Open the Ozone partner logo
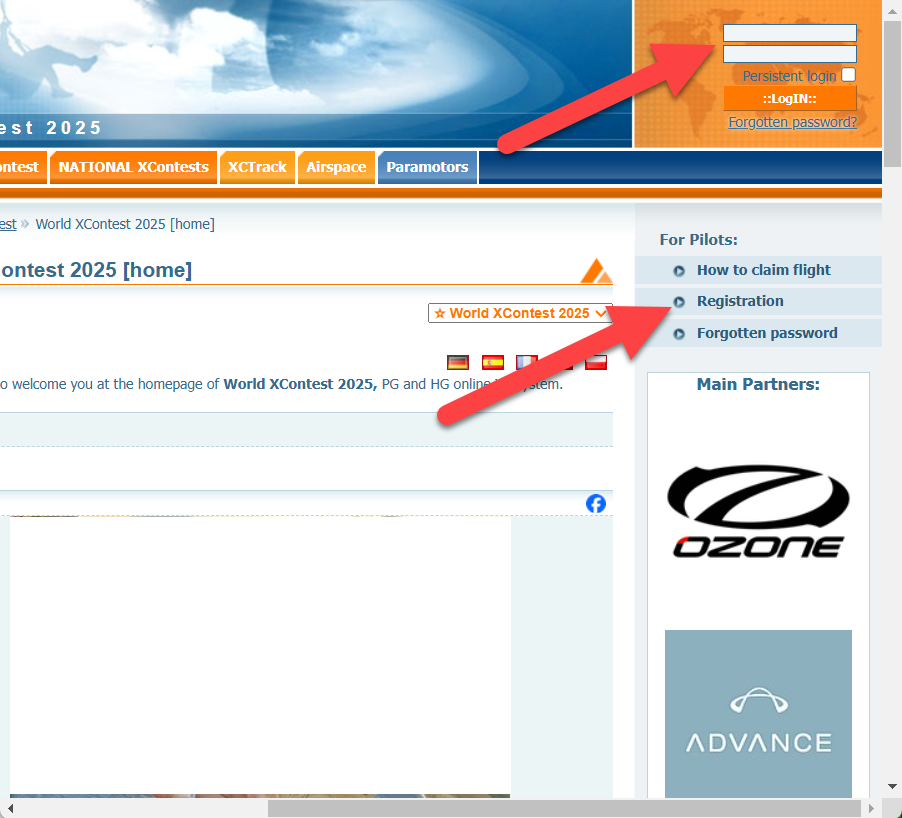Screen dimensions: 902x818 pyautogui.click(x=758, y=511)
